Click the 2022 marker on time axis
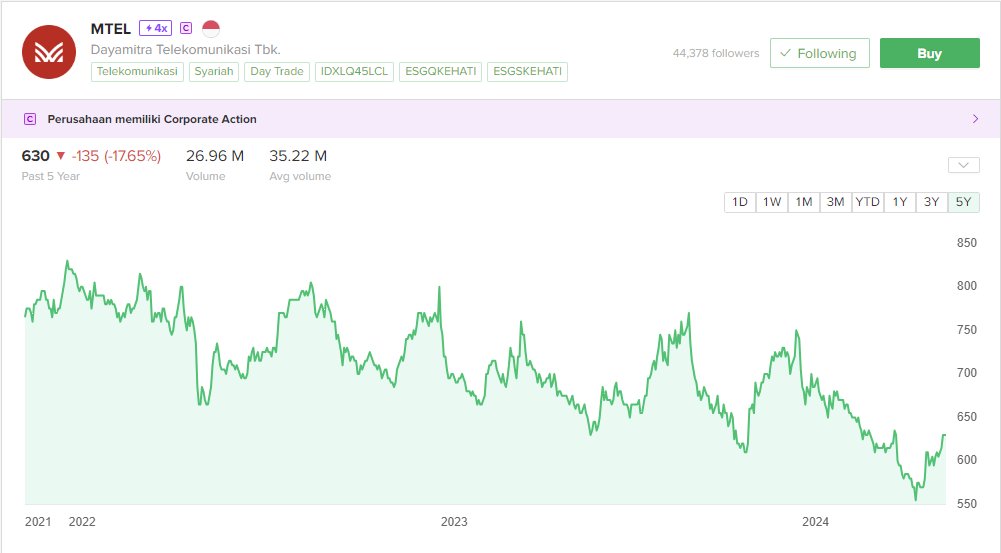The image size is (1001, 553). [x=82, y=522]
